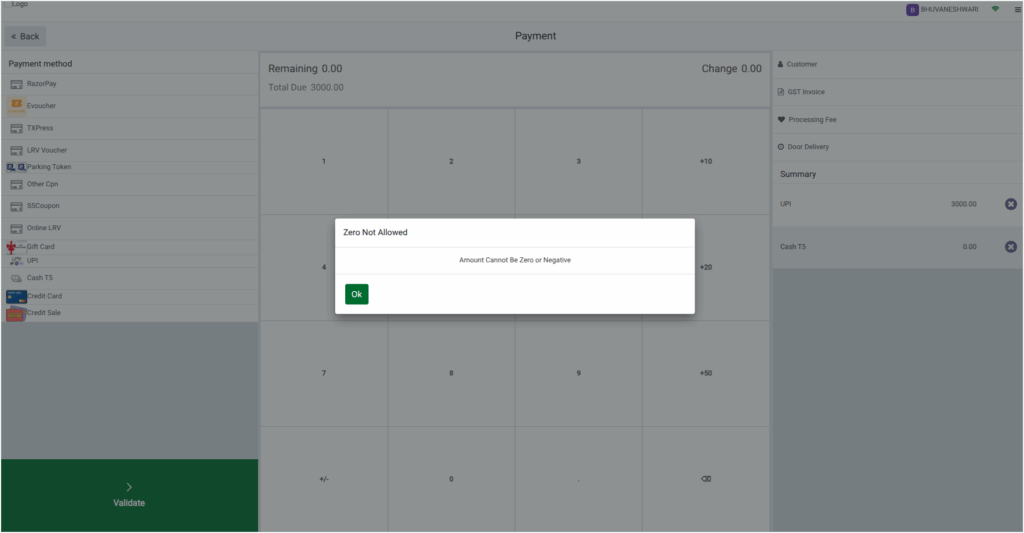Select the TXPress payment icon
The width and height of the screenshot is (1024, 533).
(x=16, y=129)
